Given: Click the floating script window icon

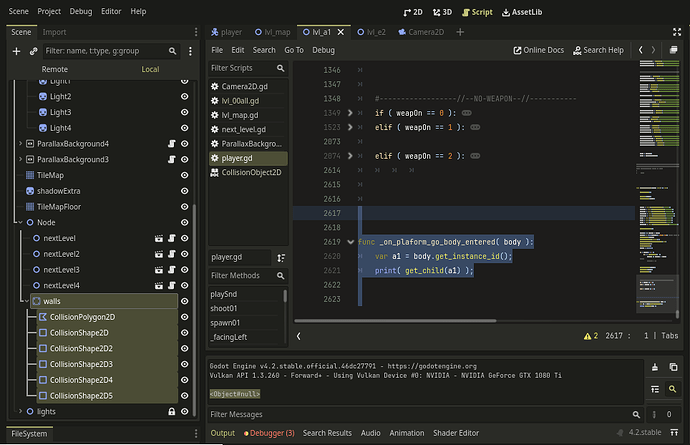Looking at the screenshot, I should (x=673, y=50).
